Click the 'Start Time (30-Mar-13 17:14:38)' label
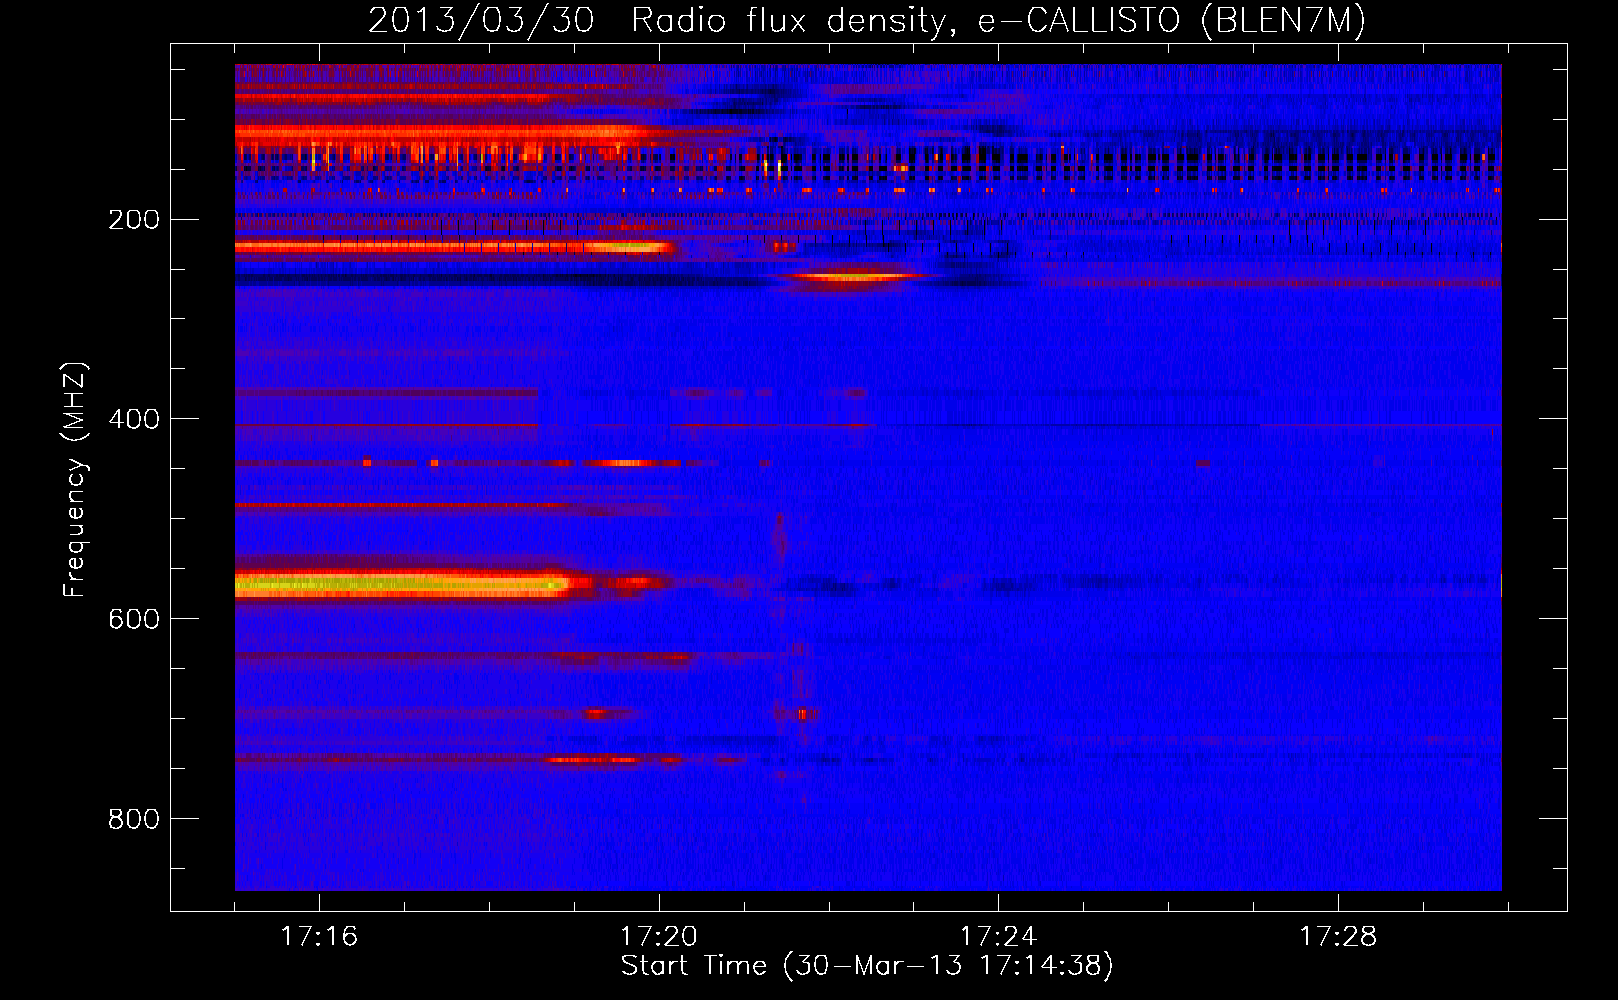Image resolution: width=1618 pixels, height=1000 pixels. [x=866, y=965]
